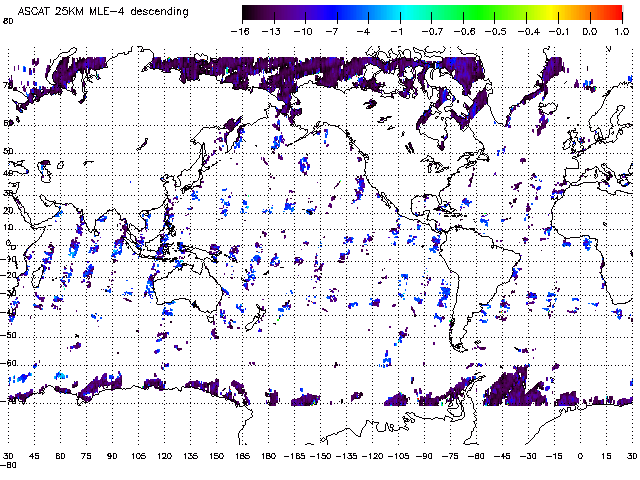Click longitude axis label -75
Image resolution: width=640 pixels, height=480 pixels.
pos(451,456)
